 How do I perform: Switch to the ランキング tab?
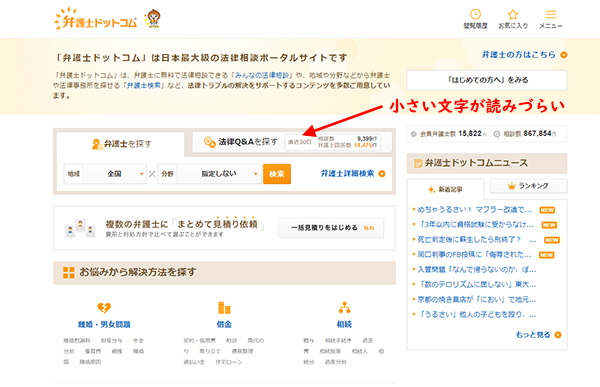[x=528, y=186]
